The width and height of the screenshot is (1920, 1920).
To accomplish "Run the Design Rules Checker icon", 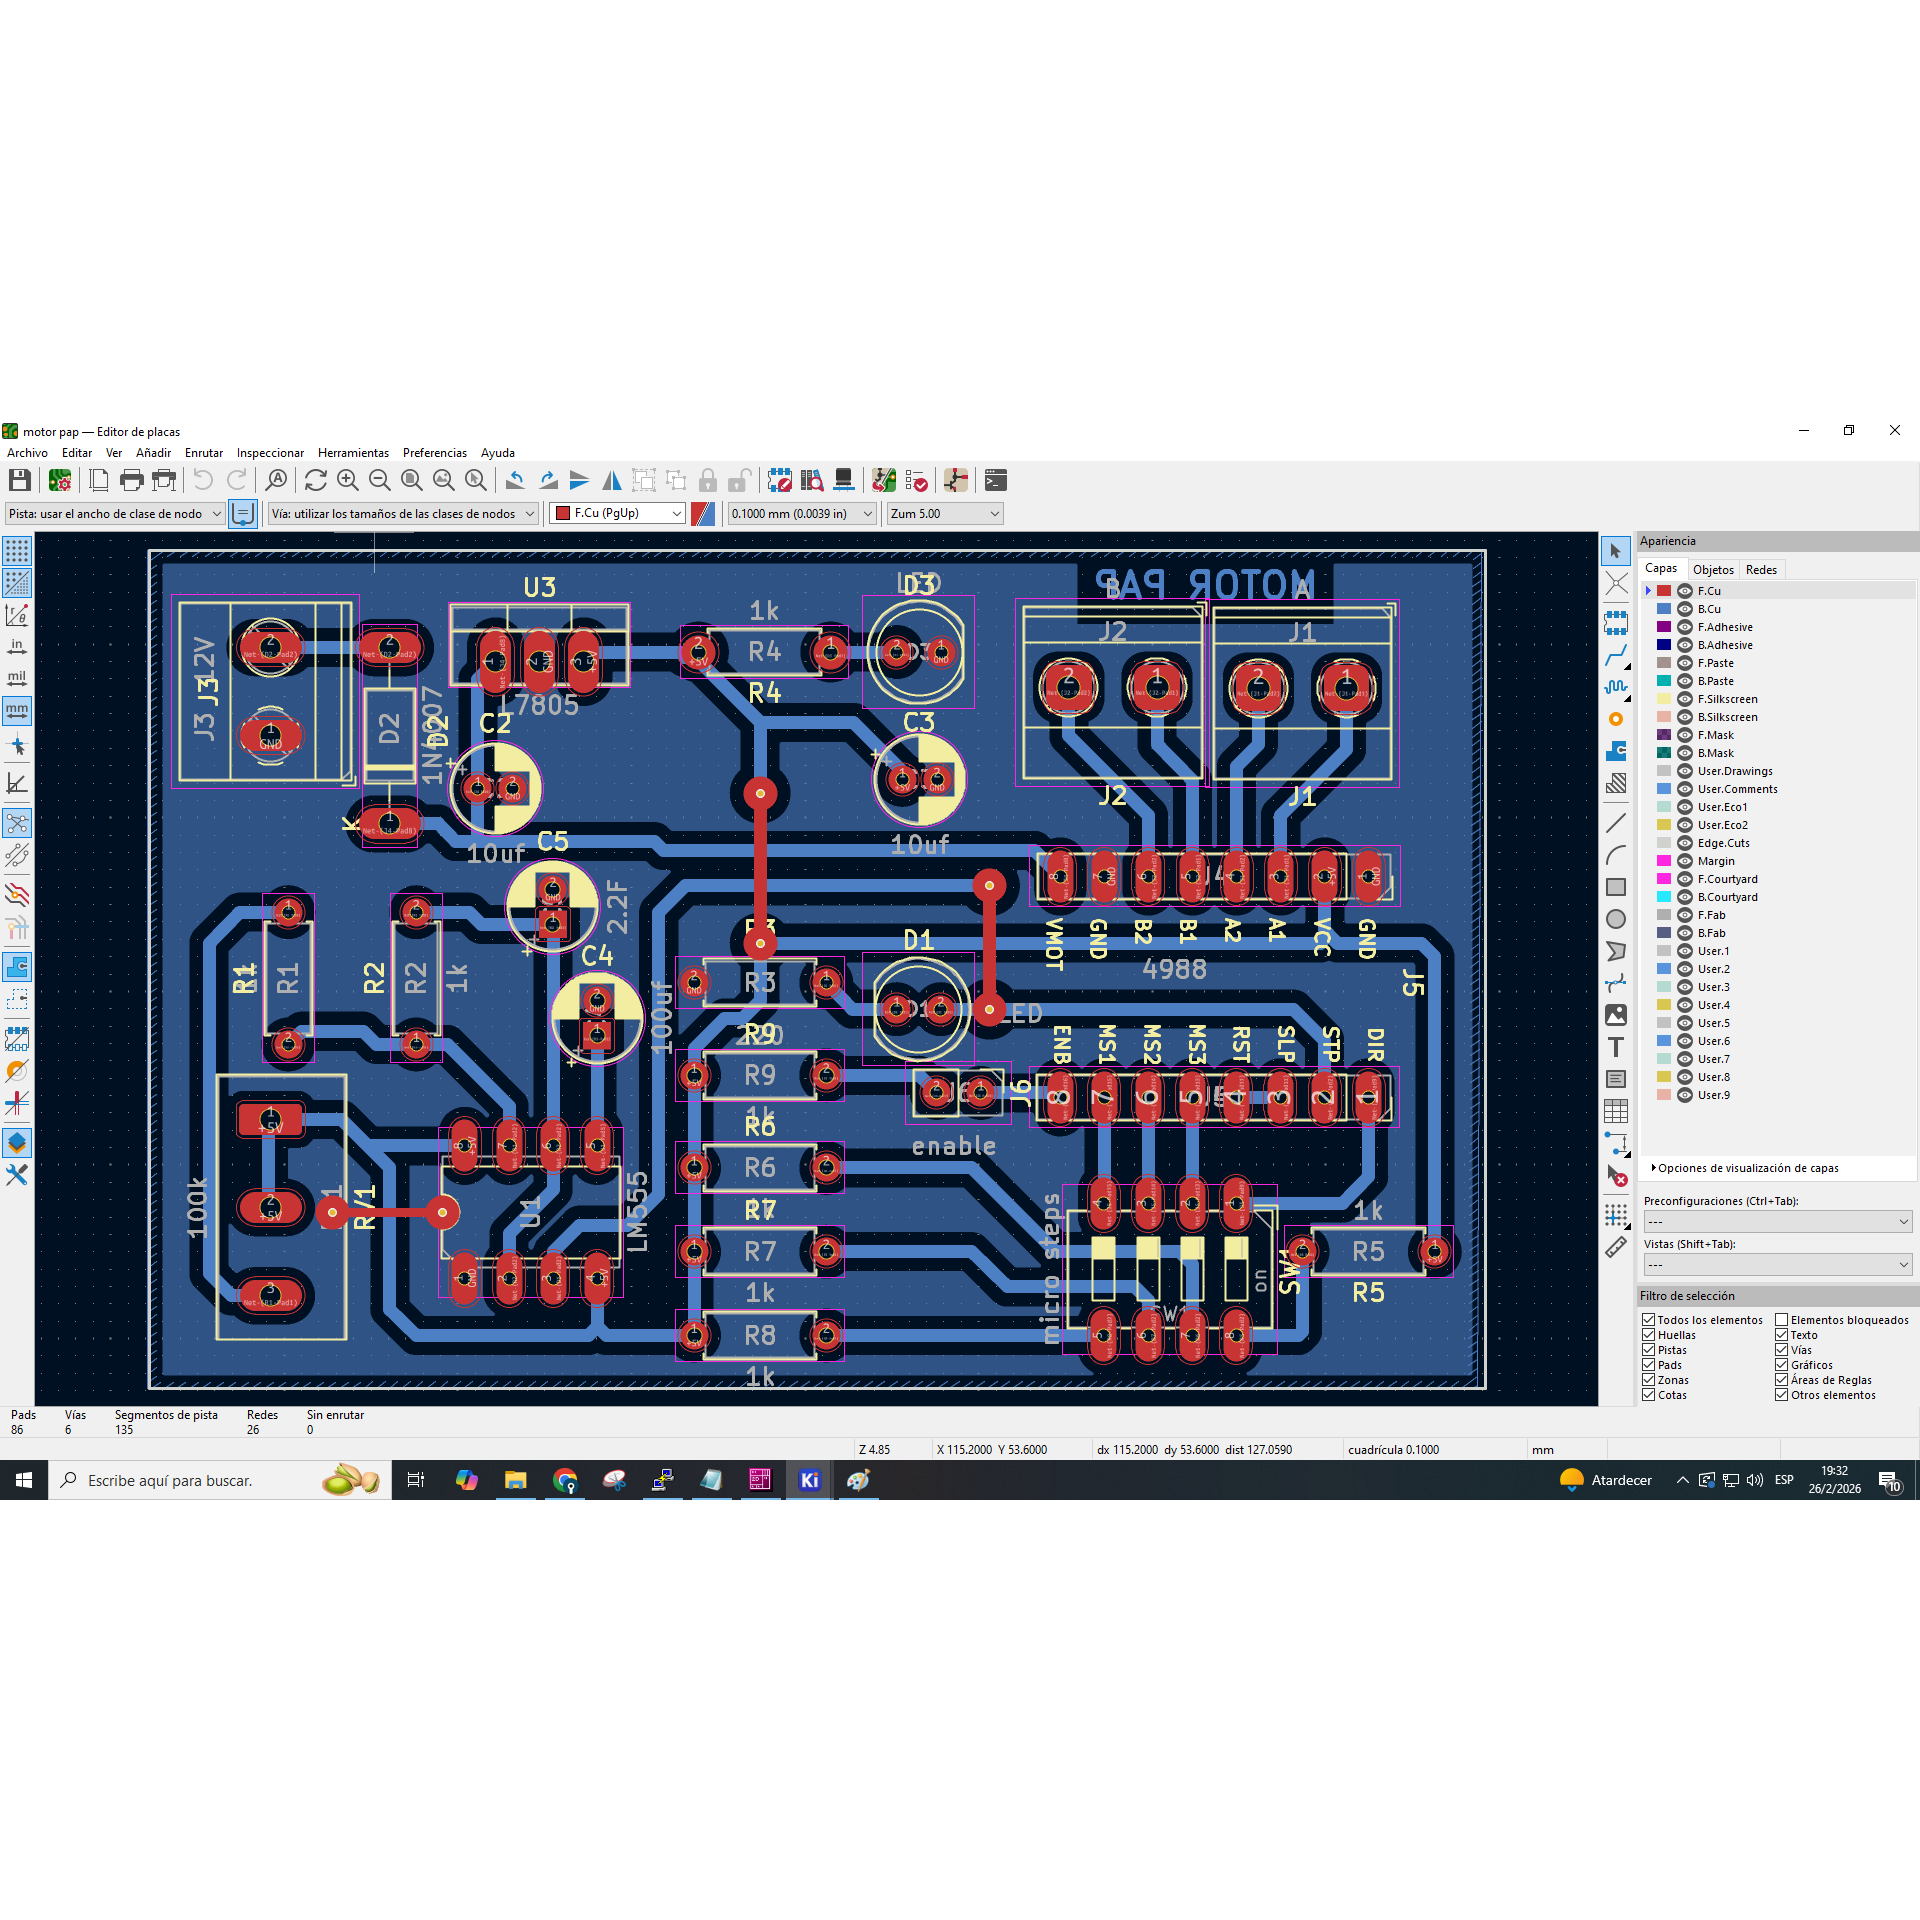I will (x=916, y=481).
